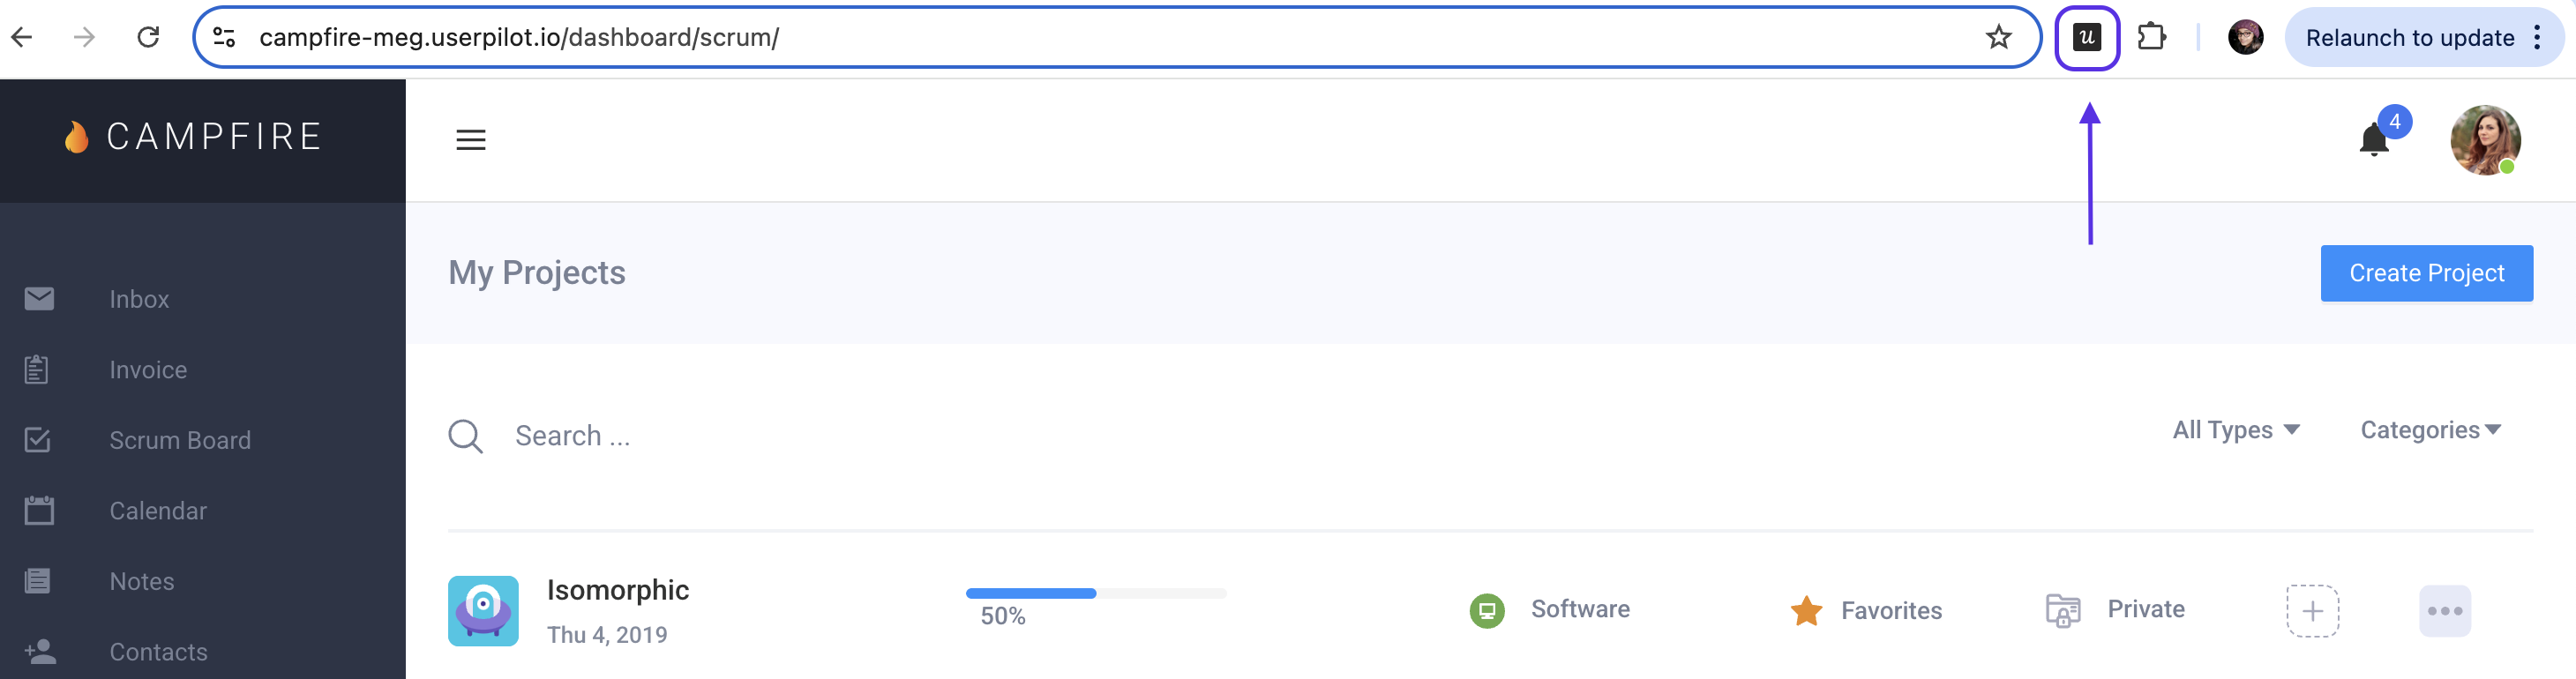Click the Create Project button
The width and height of the screenshot is (2576, 679).
[2426, 273]
